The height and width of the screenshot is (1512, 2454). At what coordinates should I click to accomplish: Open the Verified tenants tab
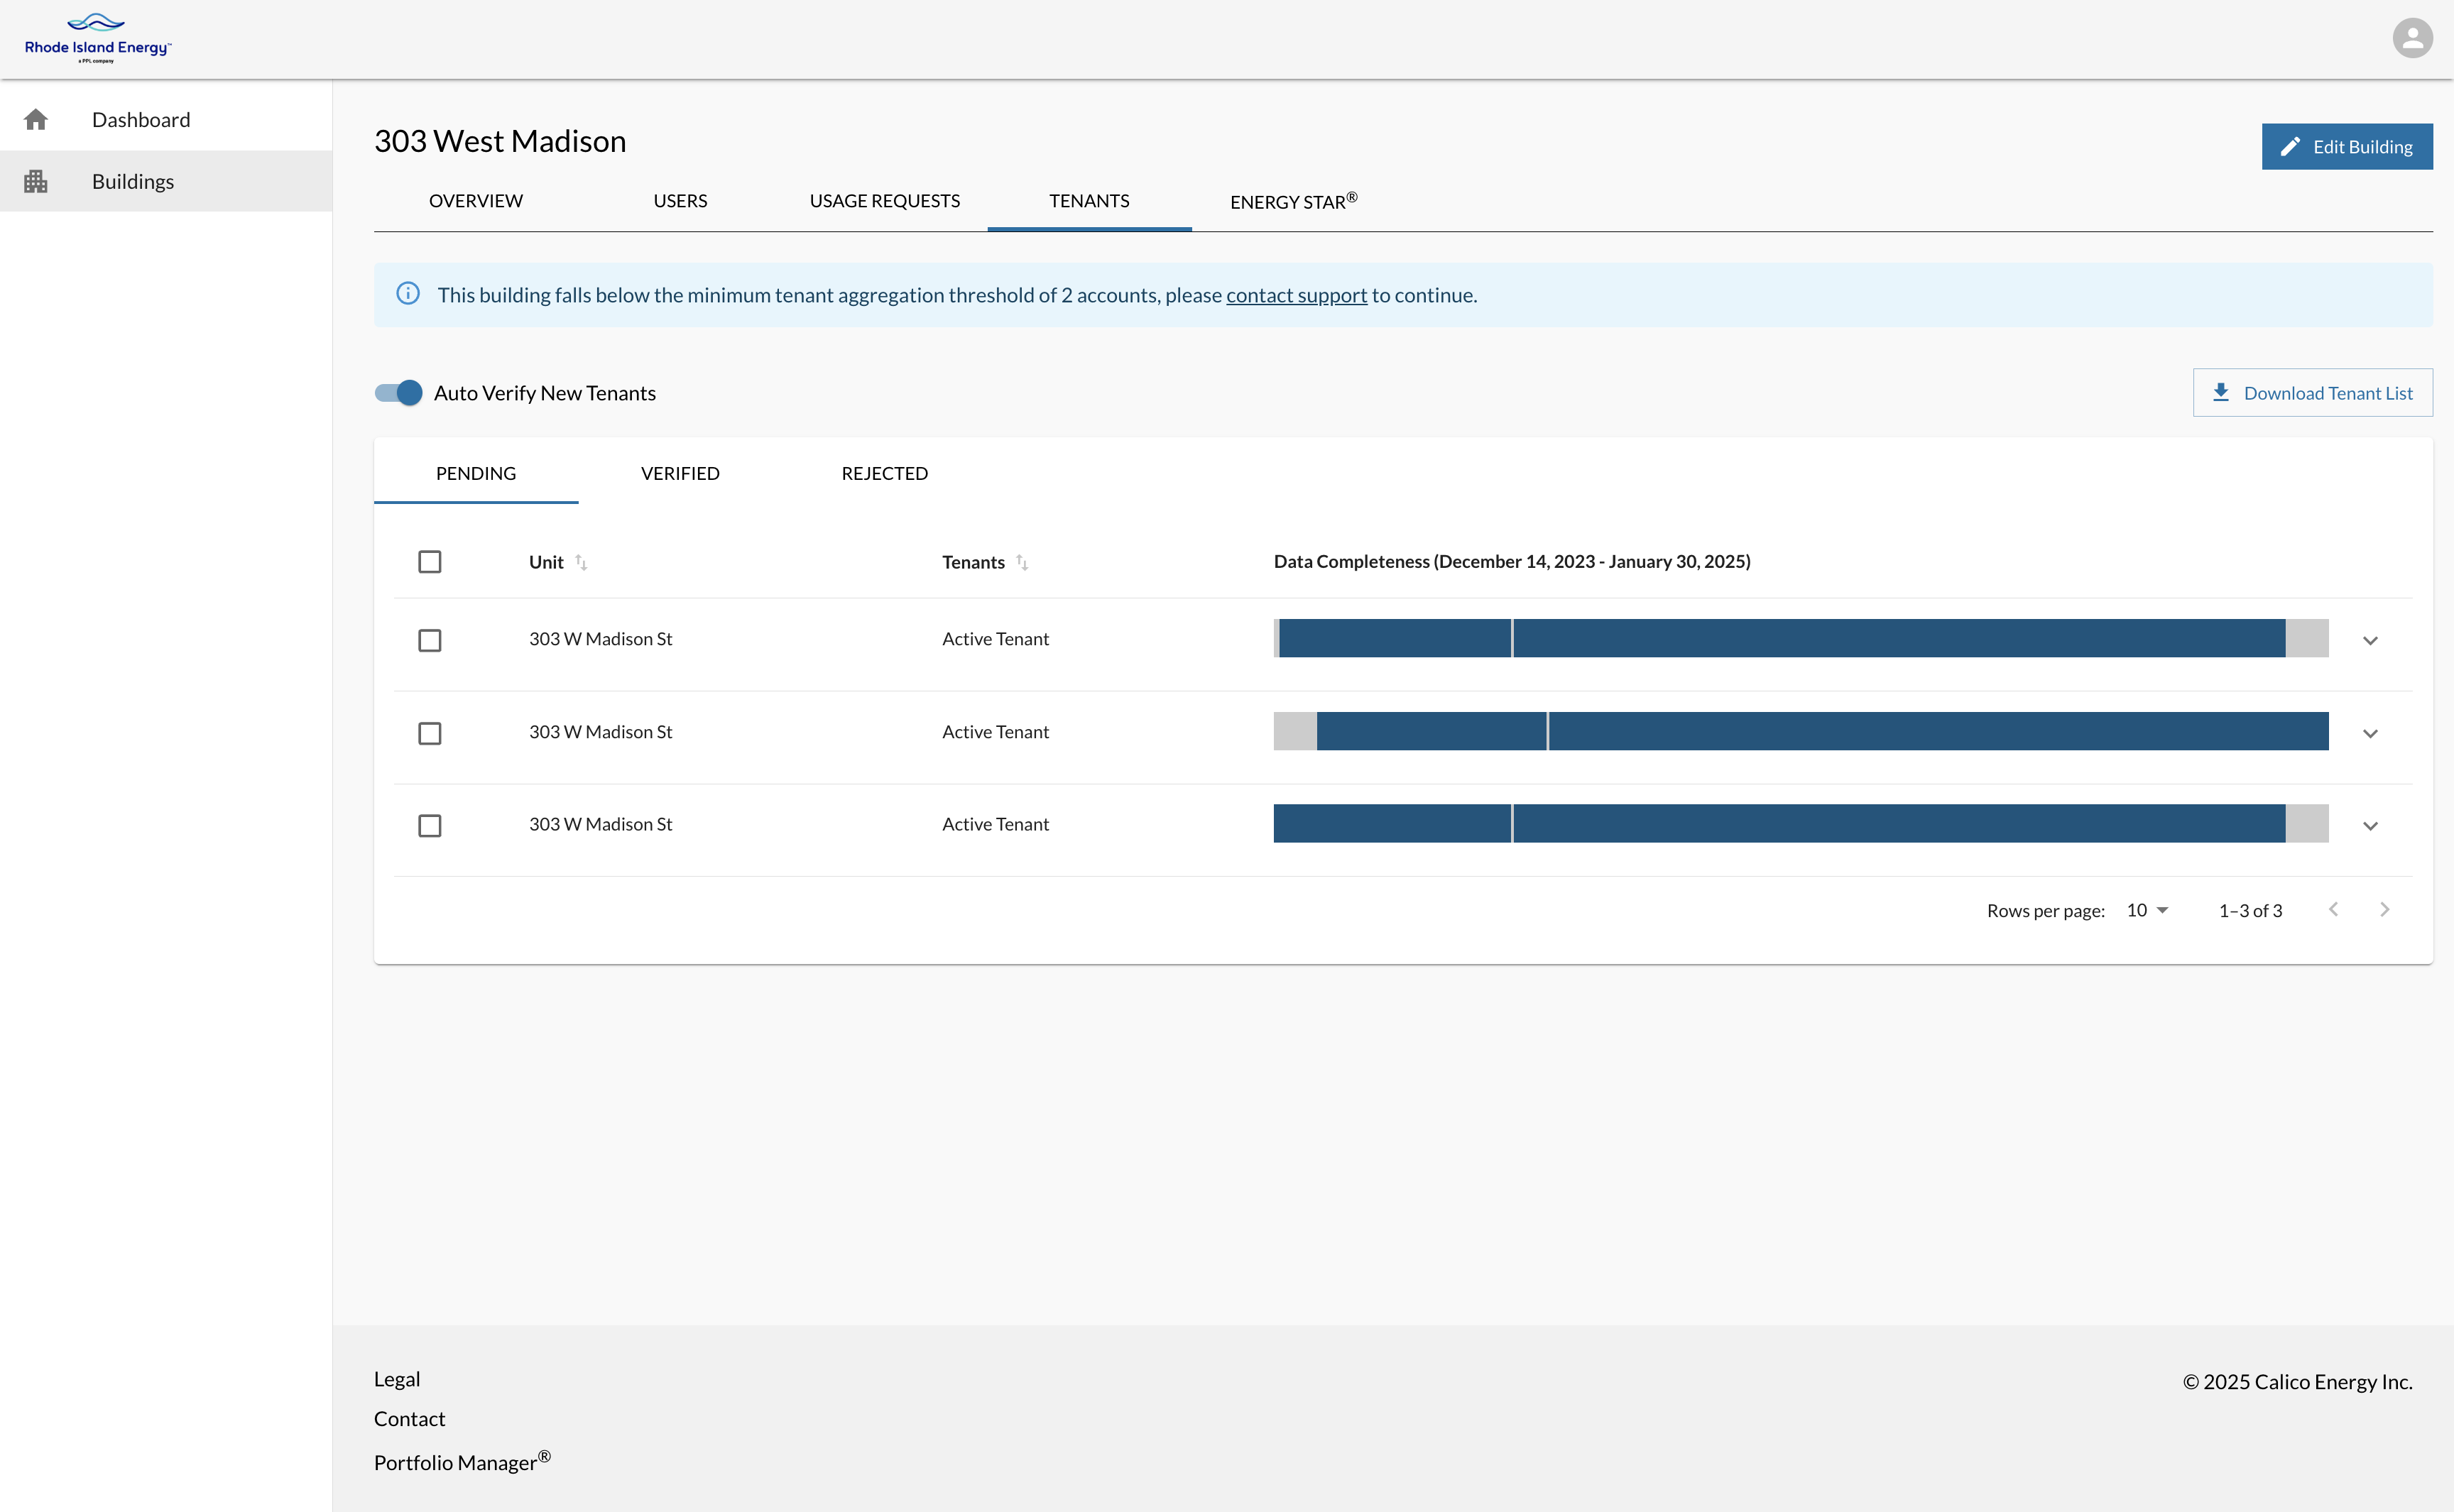[x=680, y=473]
